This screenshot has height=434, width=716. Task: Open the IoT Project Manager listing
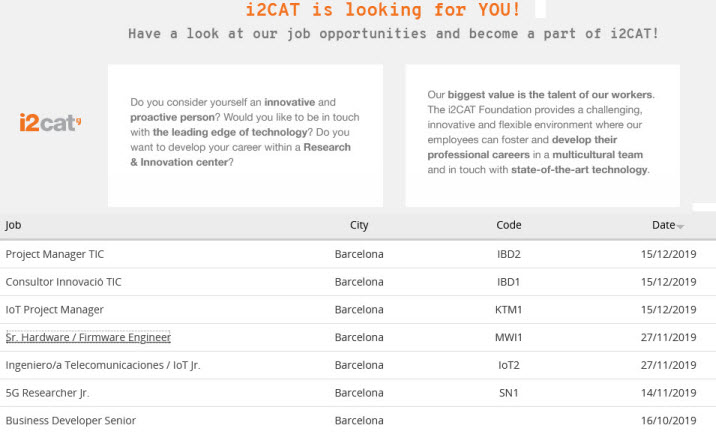[x=54, y=310]
